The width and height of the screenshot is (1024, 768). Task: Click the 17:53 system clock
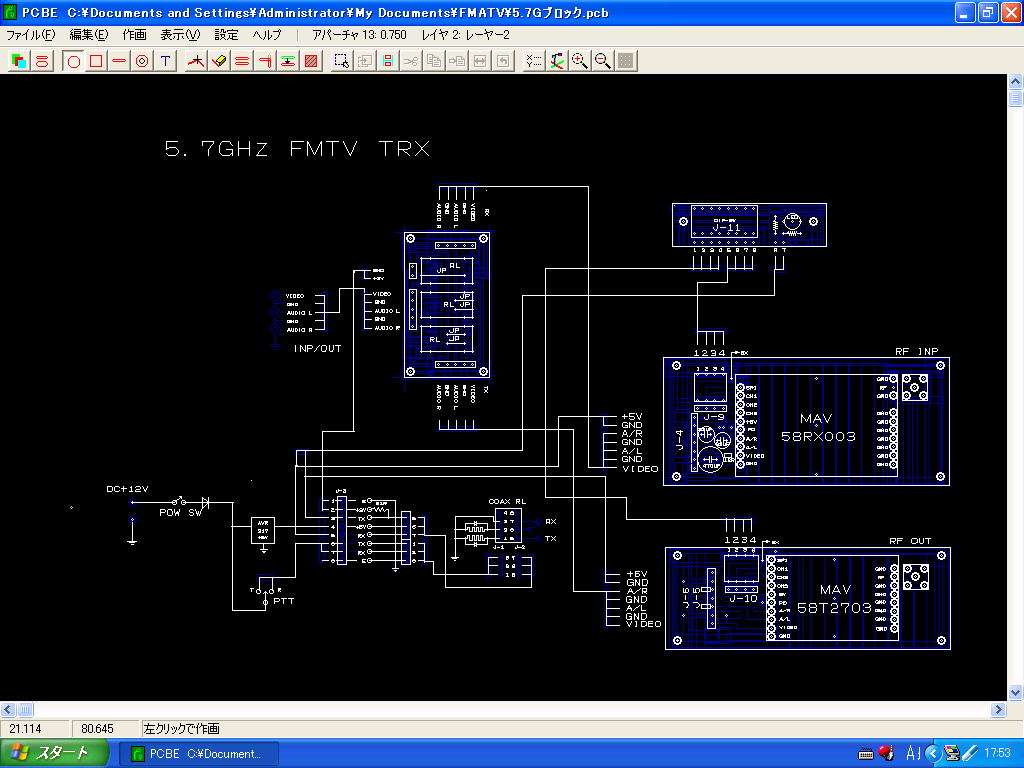997,754
